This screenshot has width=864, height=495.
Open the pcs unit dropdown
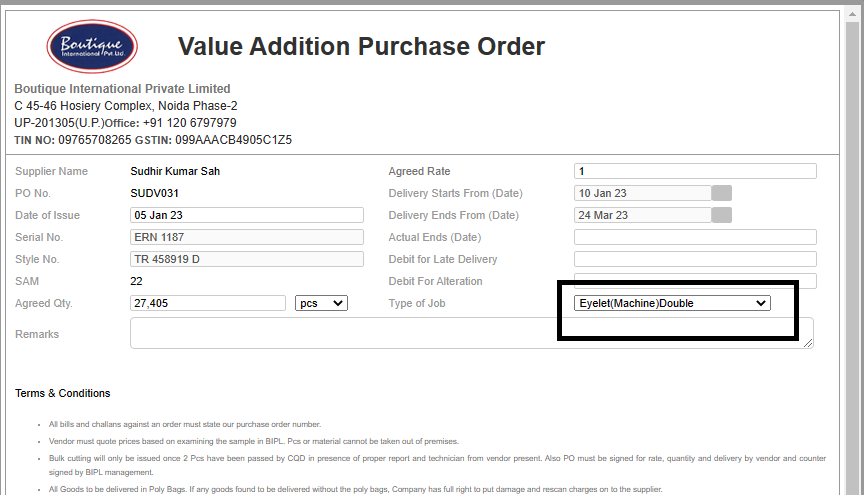[321, 303]
